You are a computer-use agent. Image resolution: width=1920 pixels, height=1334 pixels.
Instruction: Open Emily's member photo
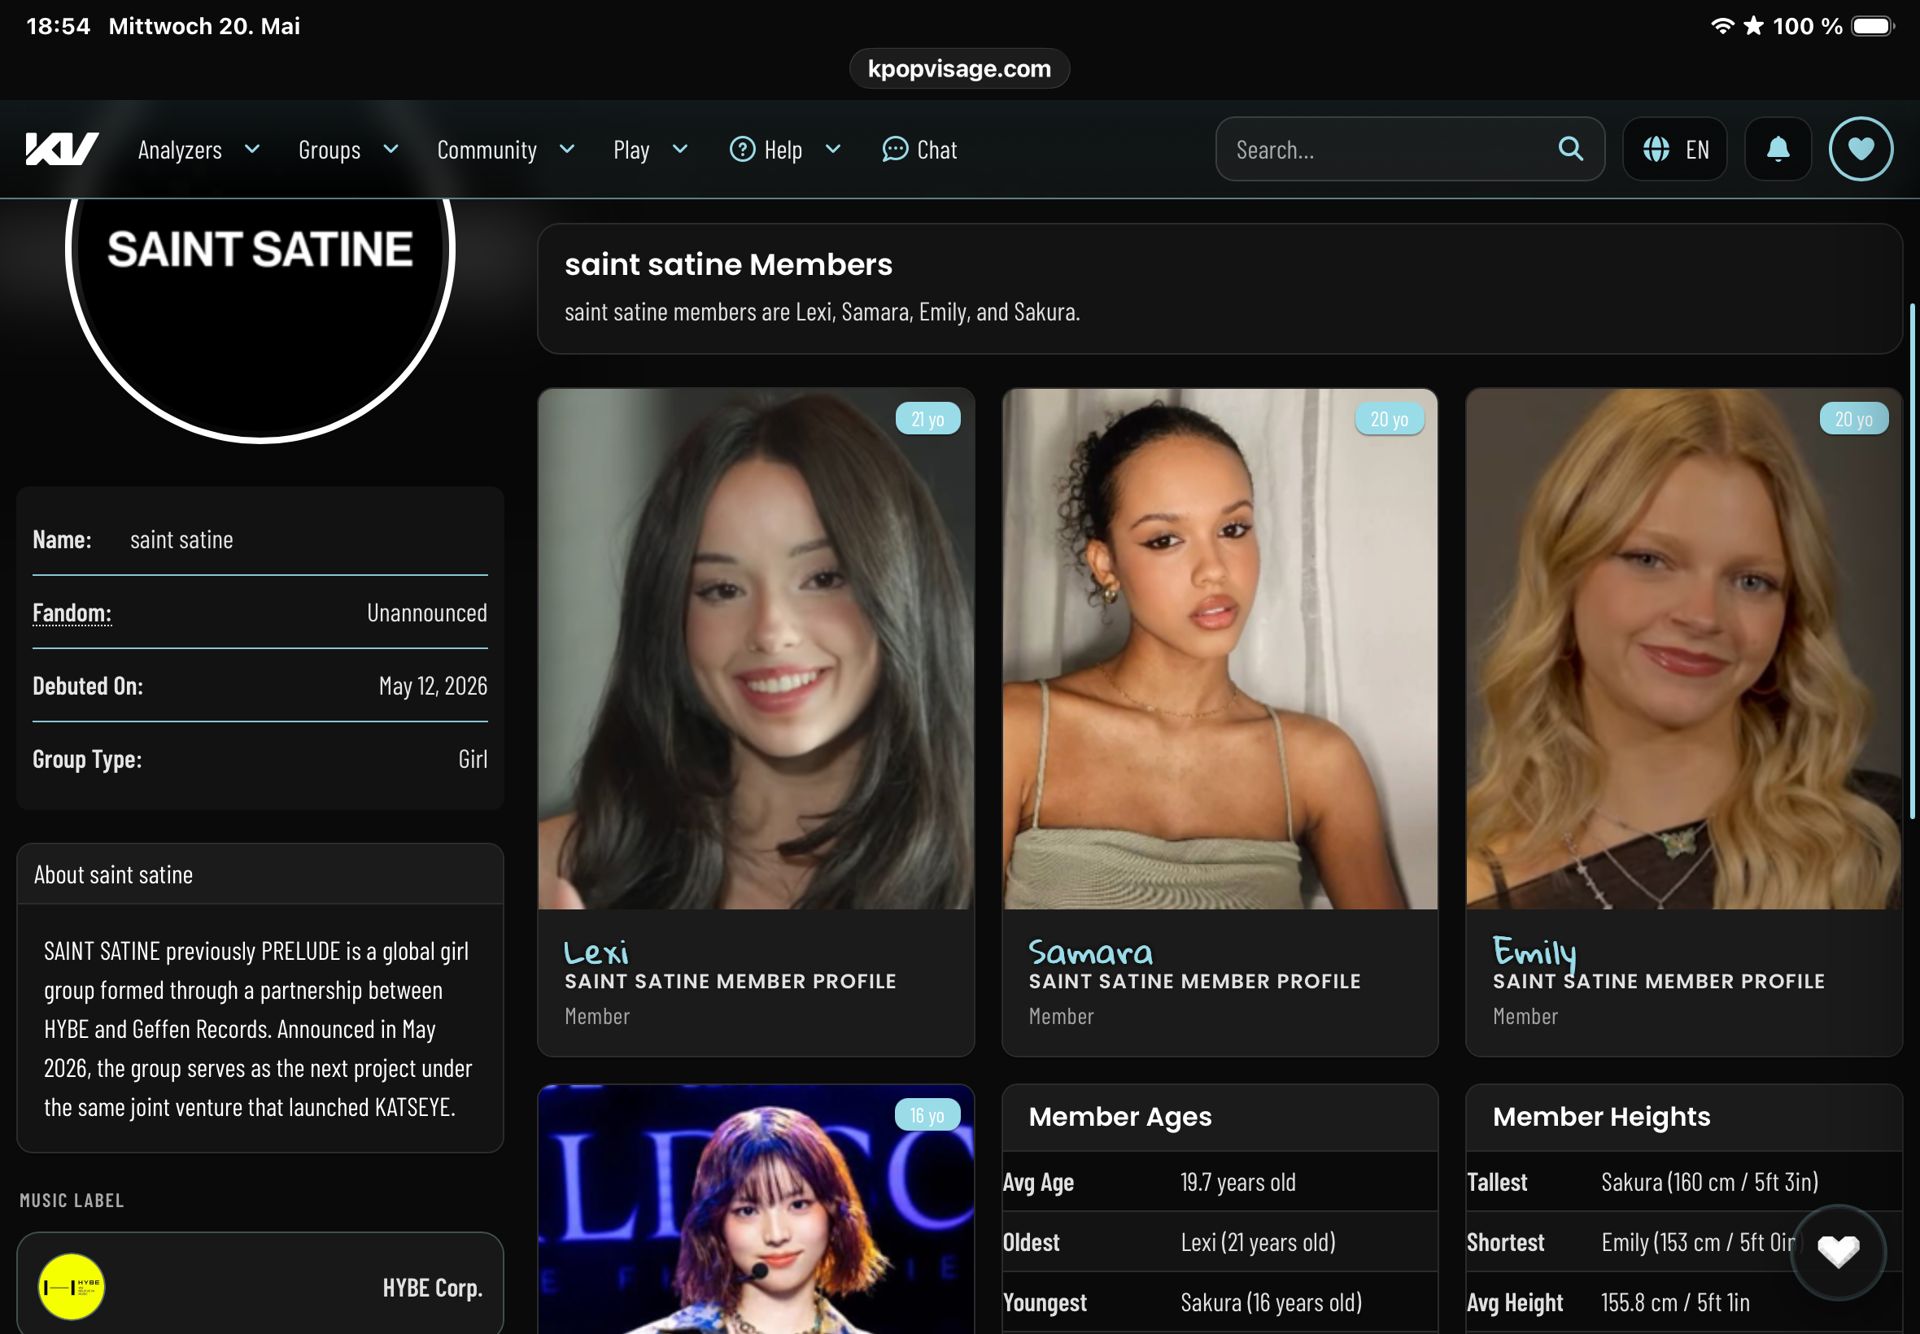click(x=1684, y=649)
